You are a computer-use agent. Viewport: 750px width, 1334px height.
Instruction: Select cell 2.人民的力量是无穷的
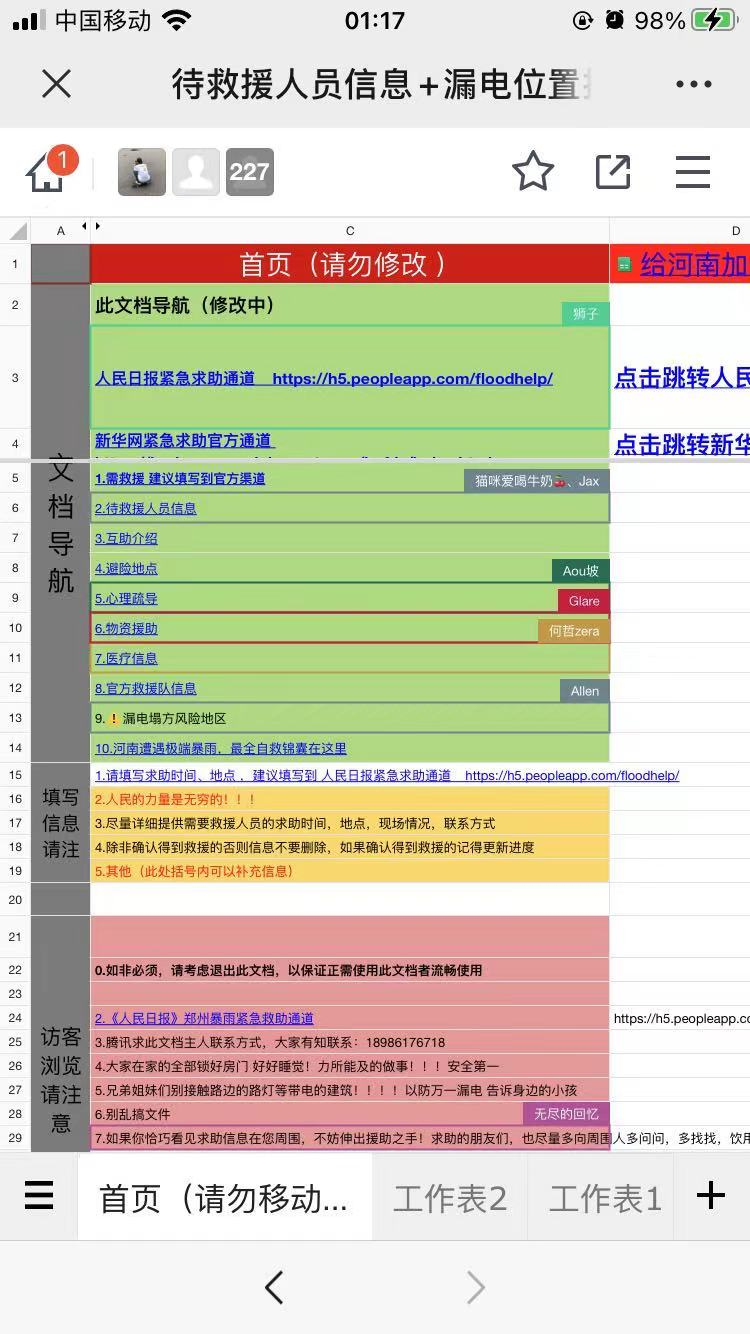point(350,799)
